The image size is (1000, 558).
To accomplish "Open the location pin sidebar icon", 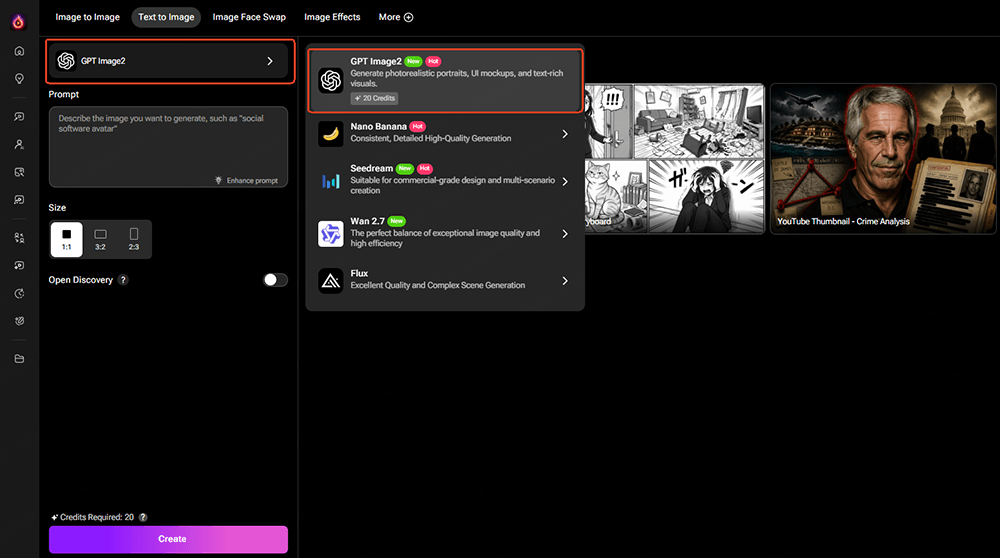I will (x=19, y=78).
